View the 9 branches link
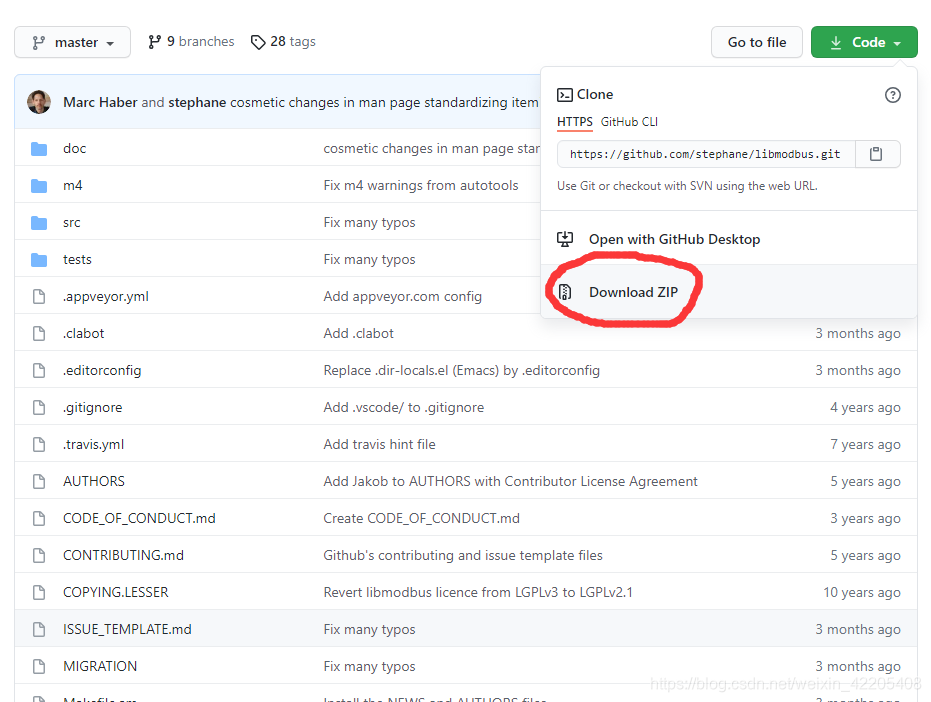 click(x=191, y=42)
